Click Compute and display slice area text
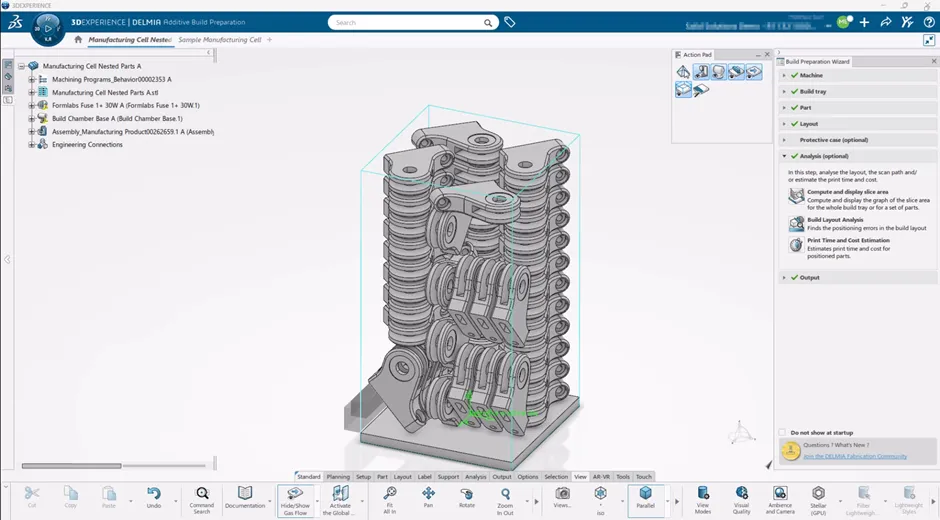Viewport: 940px width, 520px height. click(848, 192)
